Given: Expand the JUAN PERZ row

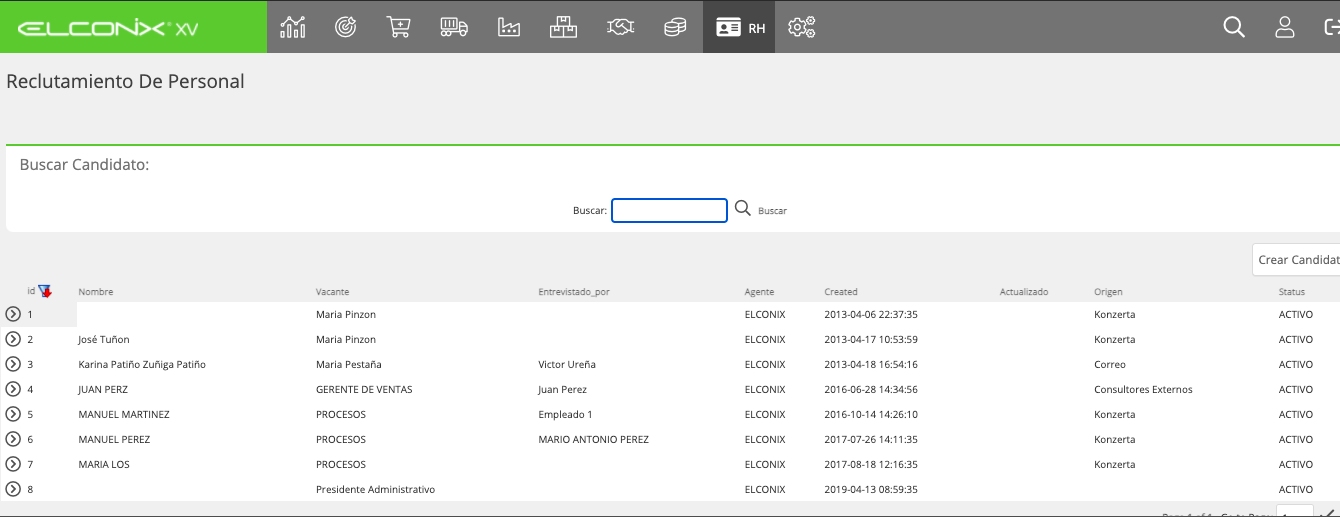Looking at the screenshot, I should click(13, 389).
